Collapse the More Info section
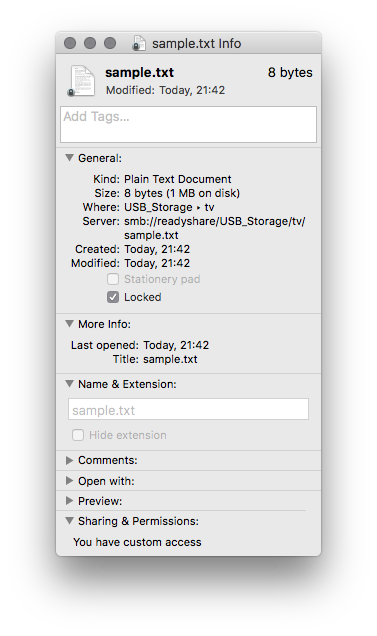This screenshot has height=636, width=377. pyautogui.click(x=69, y=323)
